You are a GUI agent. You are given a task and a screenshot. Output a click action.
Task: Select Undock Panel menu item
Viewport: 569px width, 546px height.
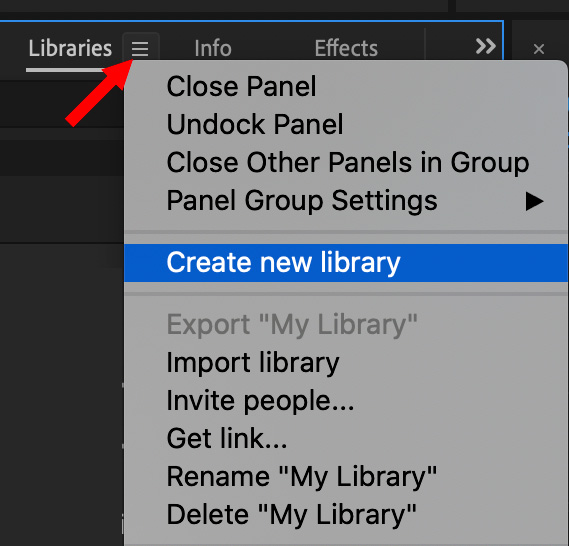(x=346, y=124)
